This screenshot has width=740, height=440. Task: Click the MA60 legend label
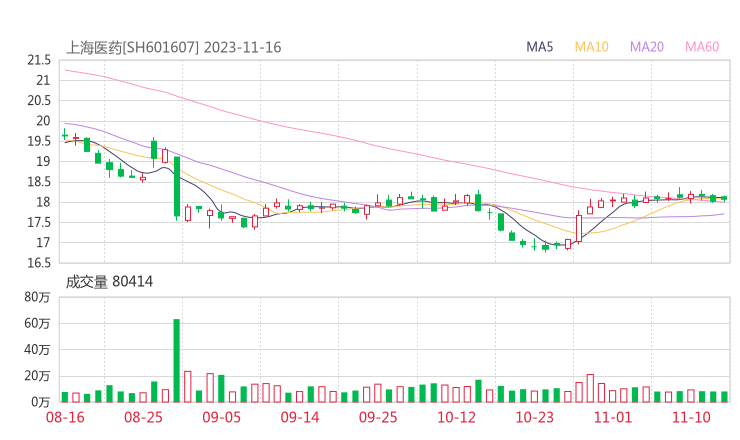(x=702, y=47)
